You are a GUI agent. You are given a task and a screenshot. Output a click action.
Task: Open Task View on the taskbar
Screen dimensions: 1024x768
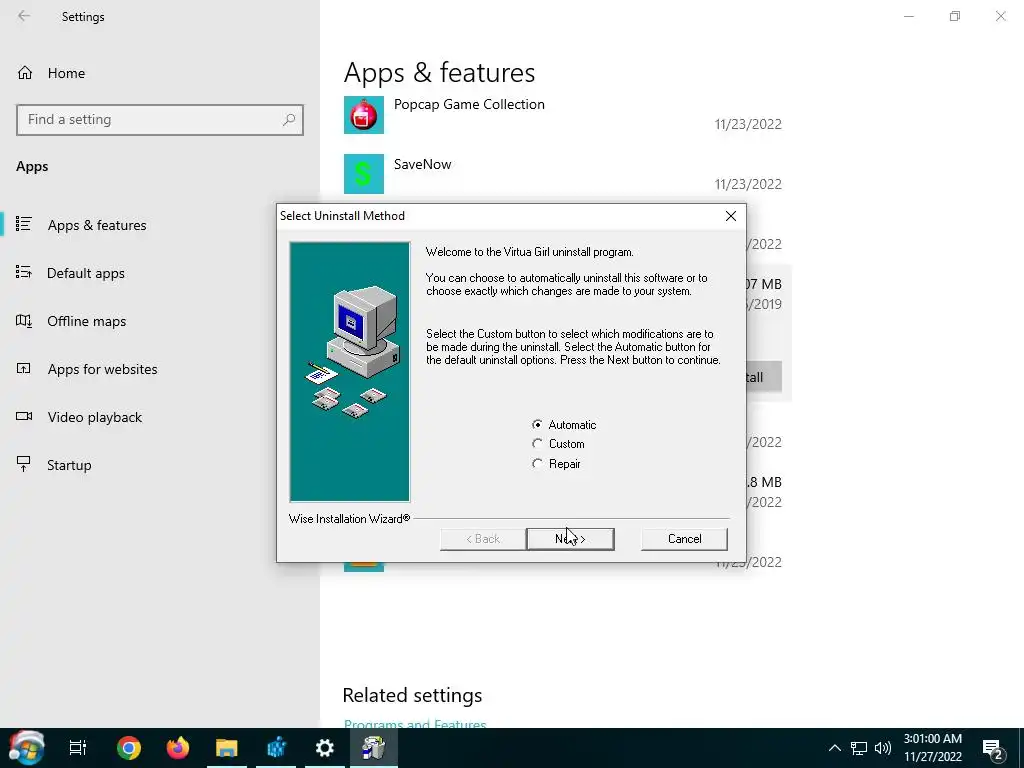(78, 748)
